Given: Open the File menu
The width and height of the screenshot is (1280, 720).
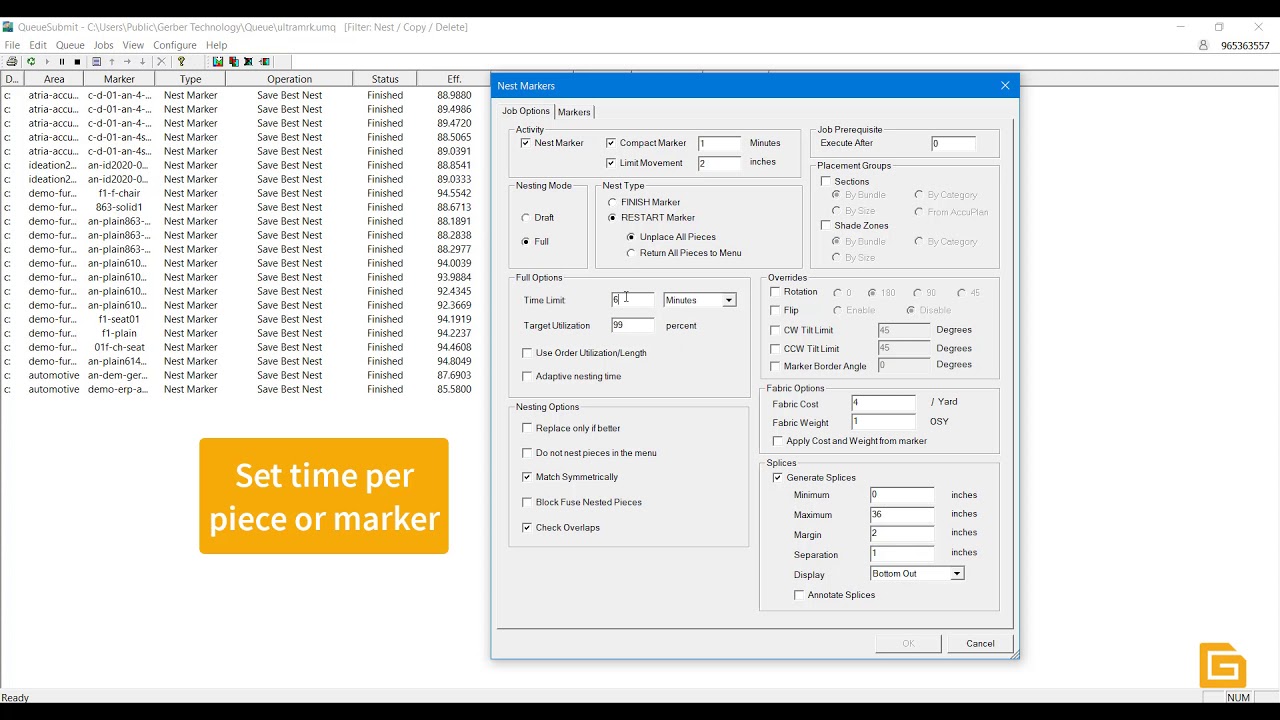Looking at the screenshot, I should coord(12,45).
